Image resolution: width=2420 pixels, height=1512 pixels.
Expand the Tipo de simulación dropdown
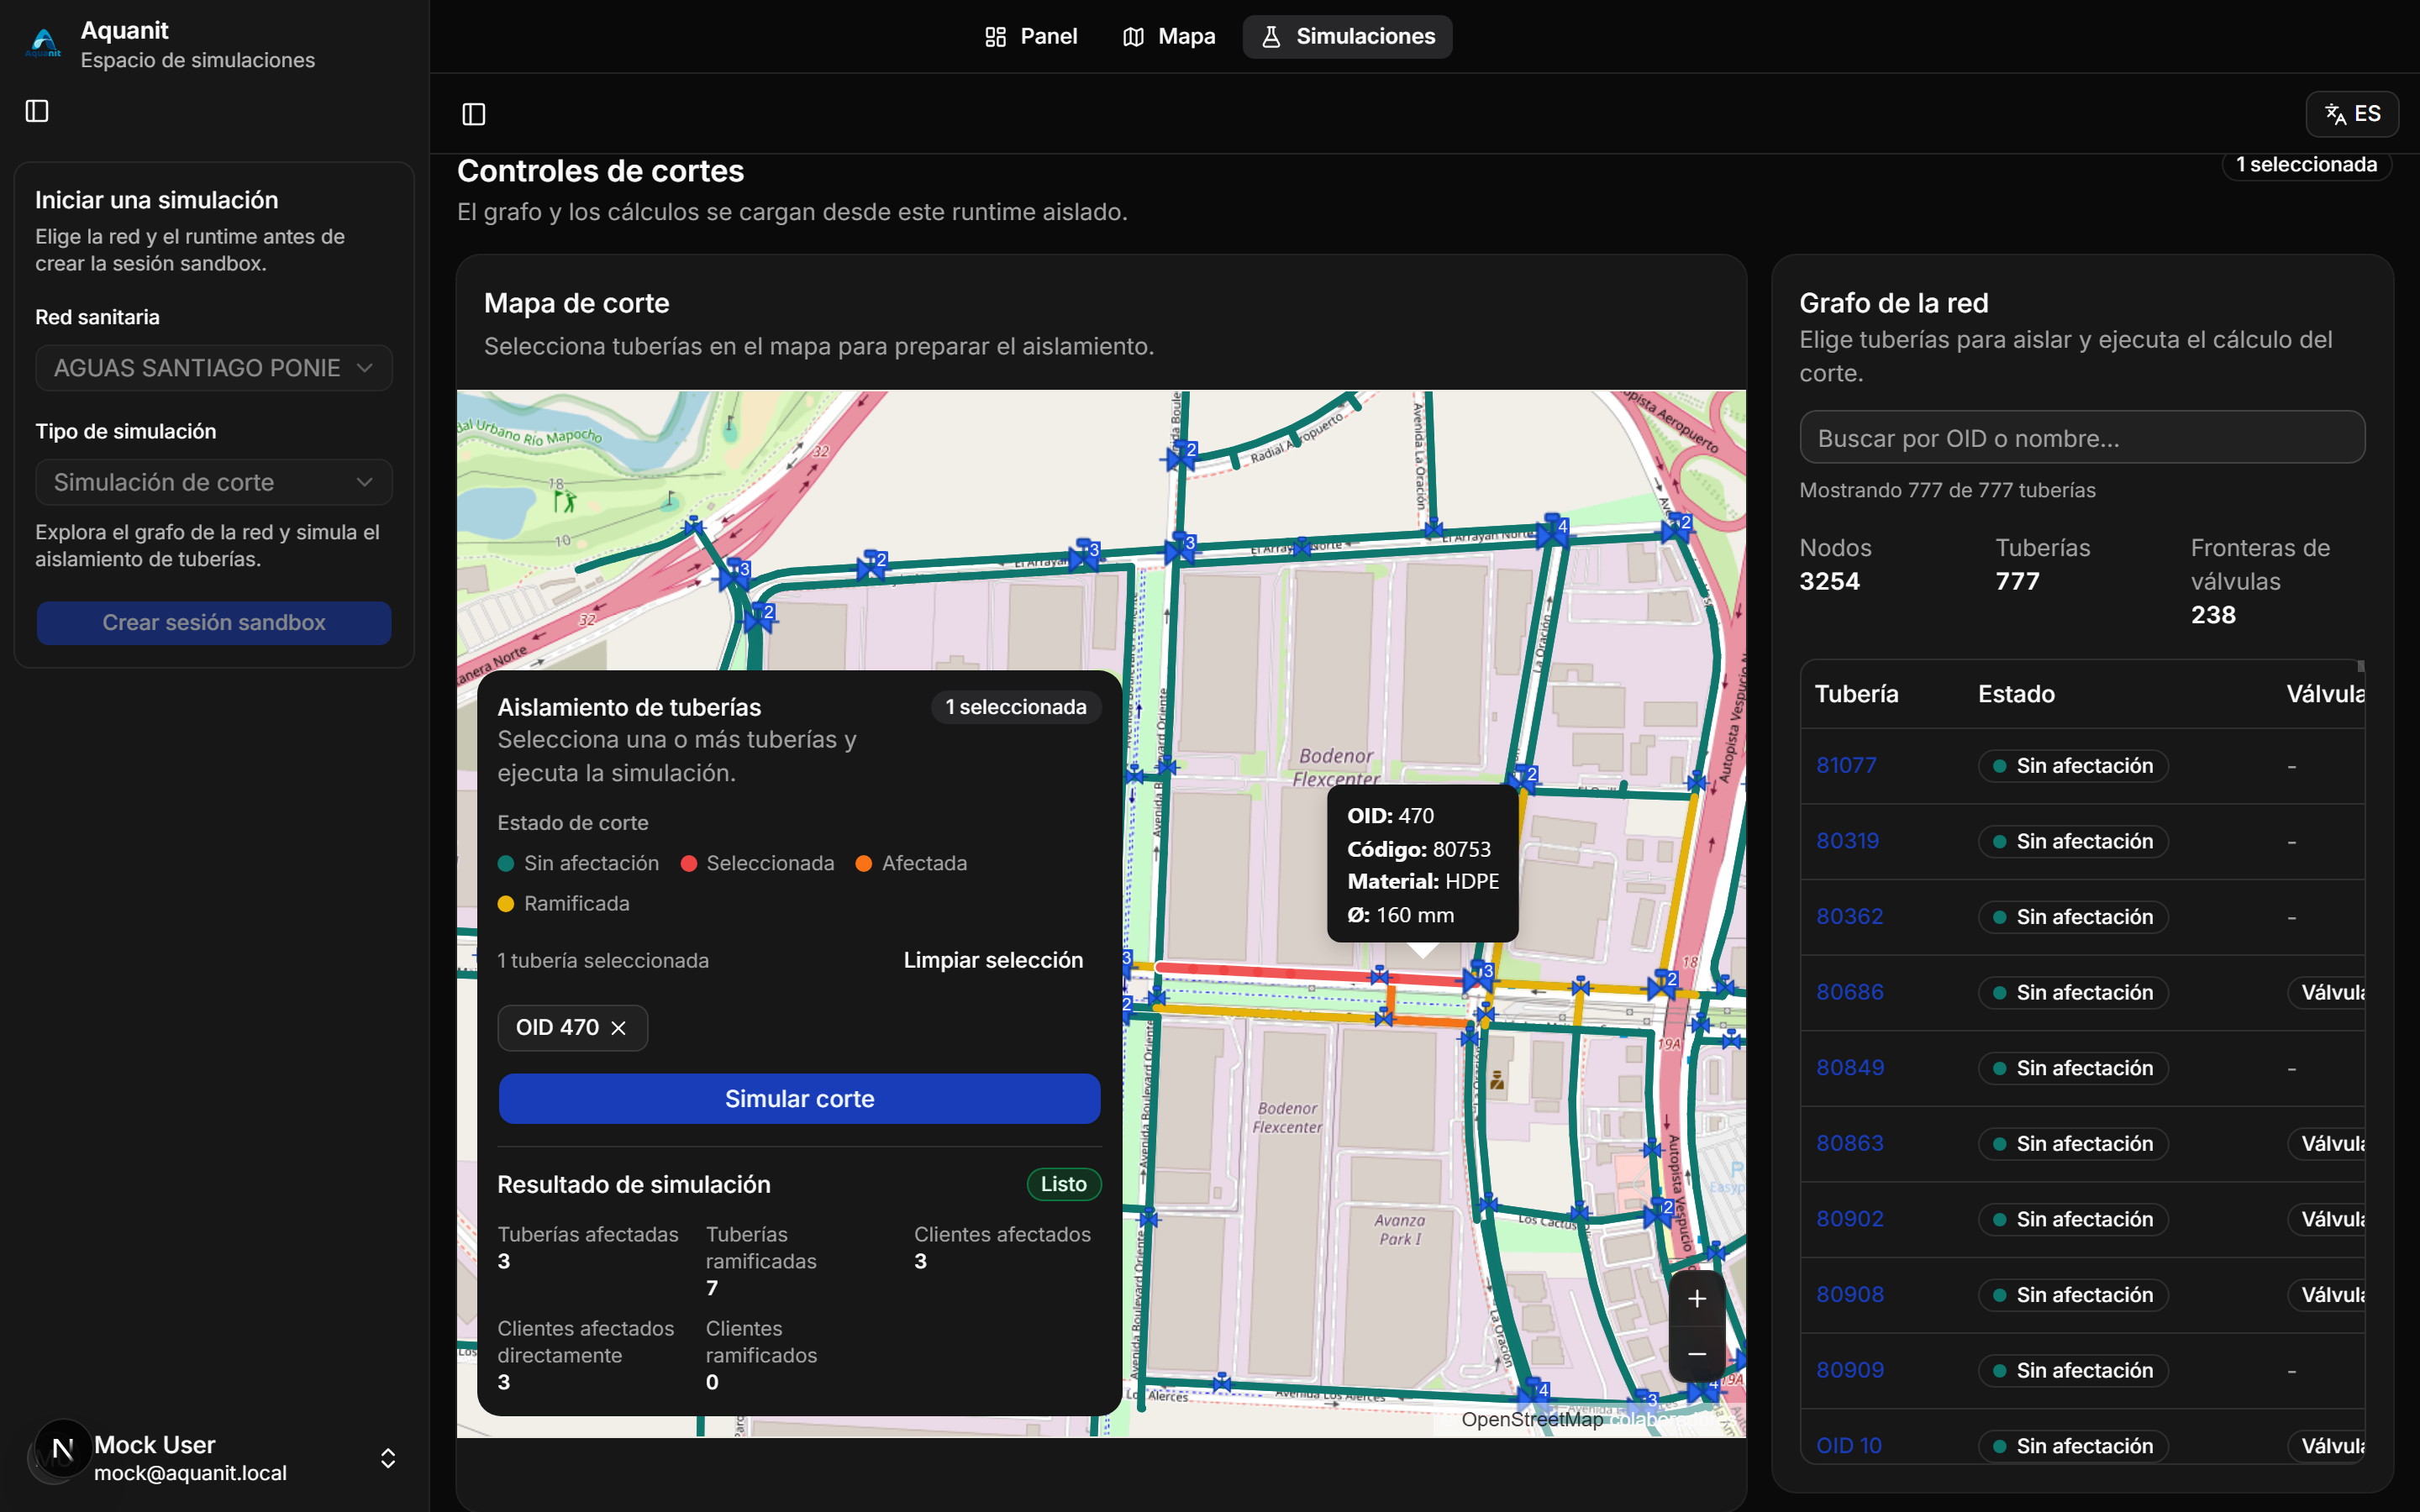coord(214,482)
